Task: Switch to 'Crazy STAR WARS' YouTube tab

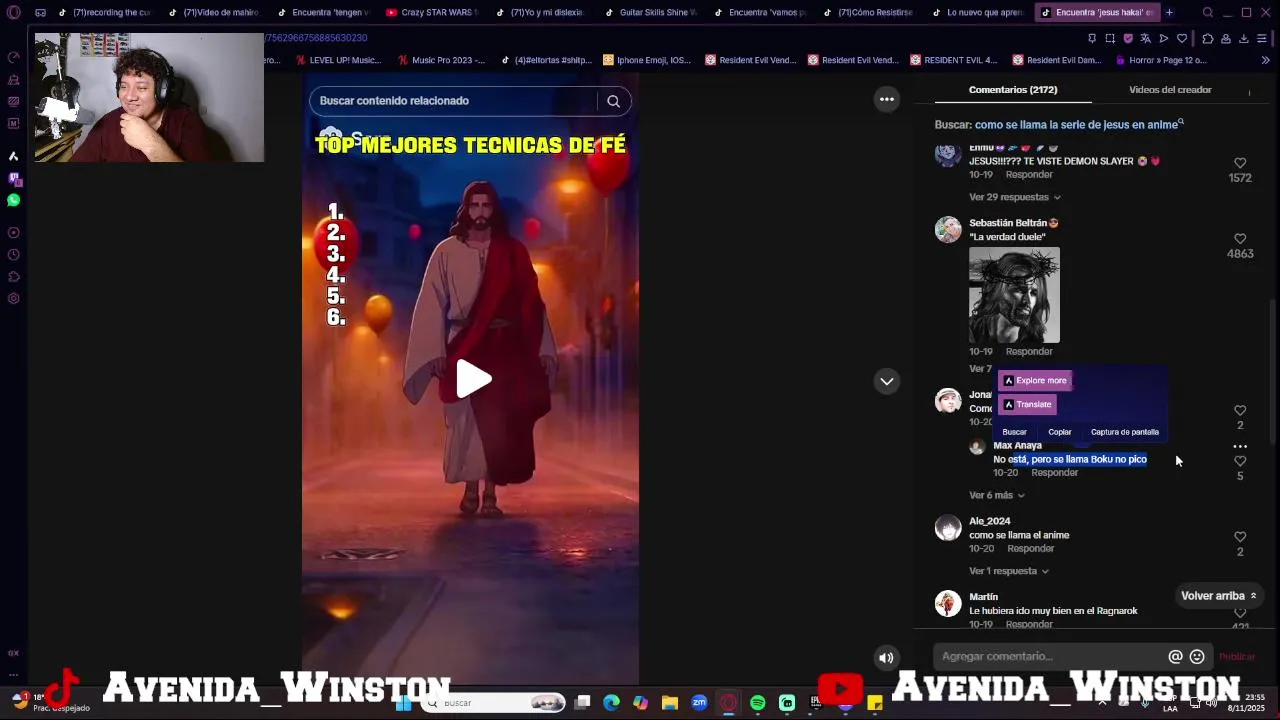Action: tap(432, 13)
